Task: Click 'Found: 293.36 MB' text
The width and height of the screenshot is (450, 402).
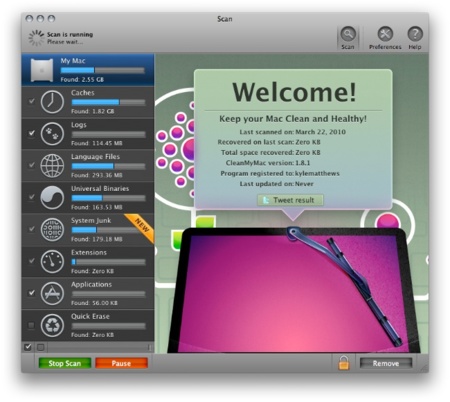Action: tap(97, 175)
